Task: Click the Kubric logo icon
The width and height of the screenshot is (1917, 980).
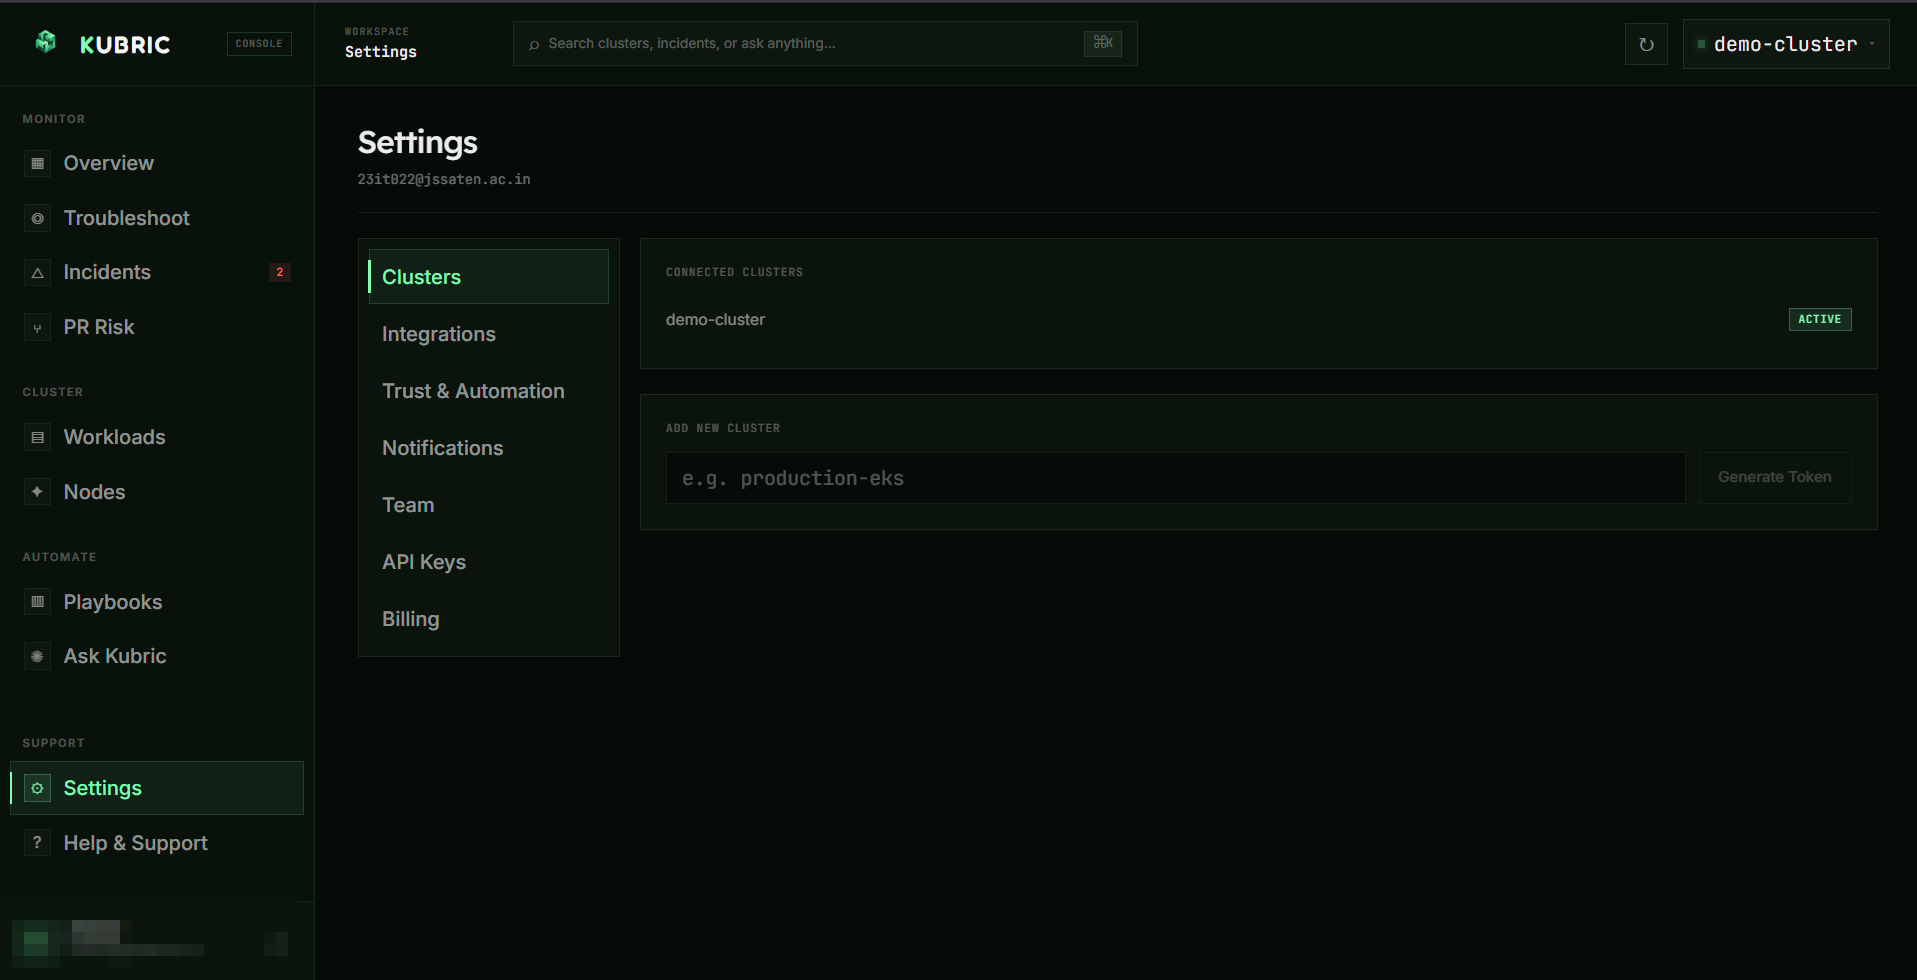Action: (x=46, y=42)
